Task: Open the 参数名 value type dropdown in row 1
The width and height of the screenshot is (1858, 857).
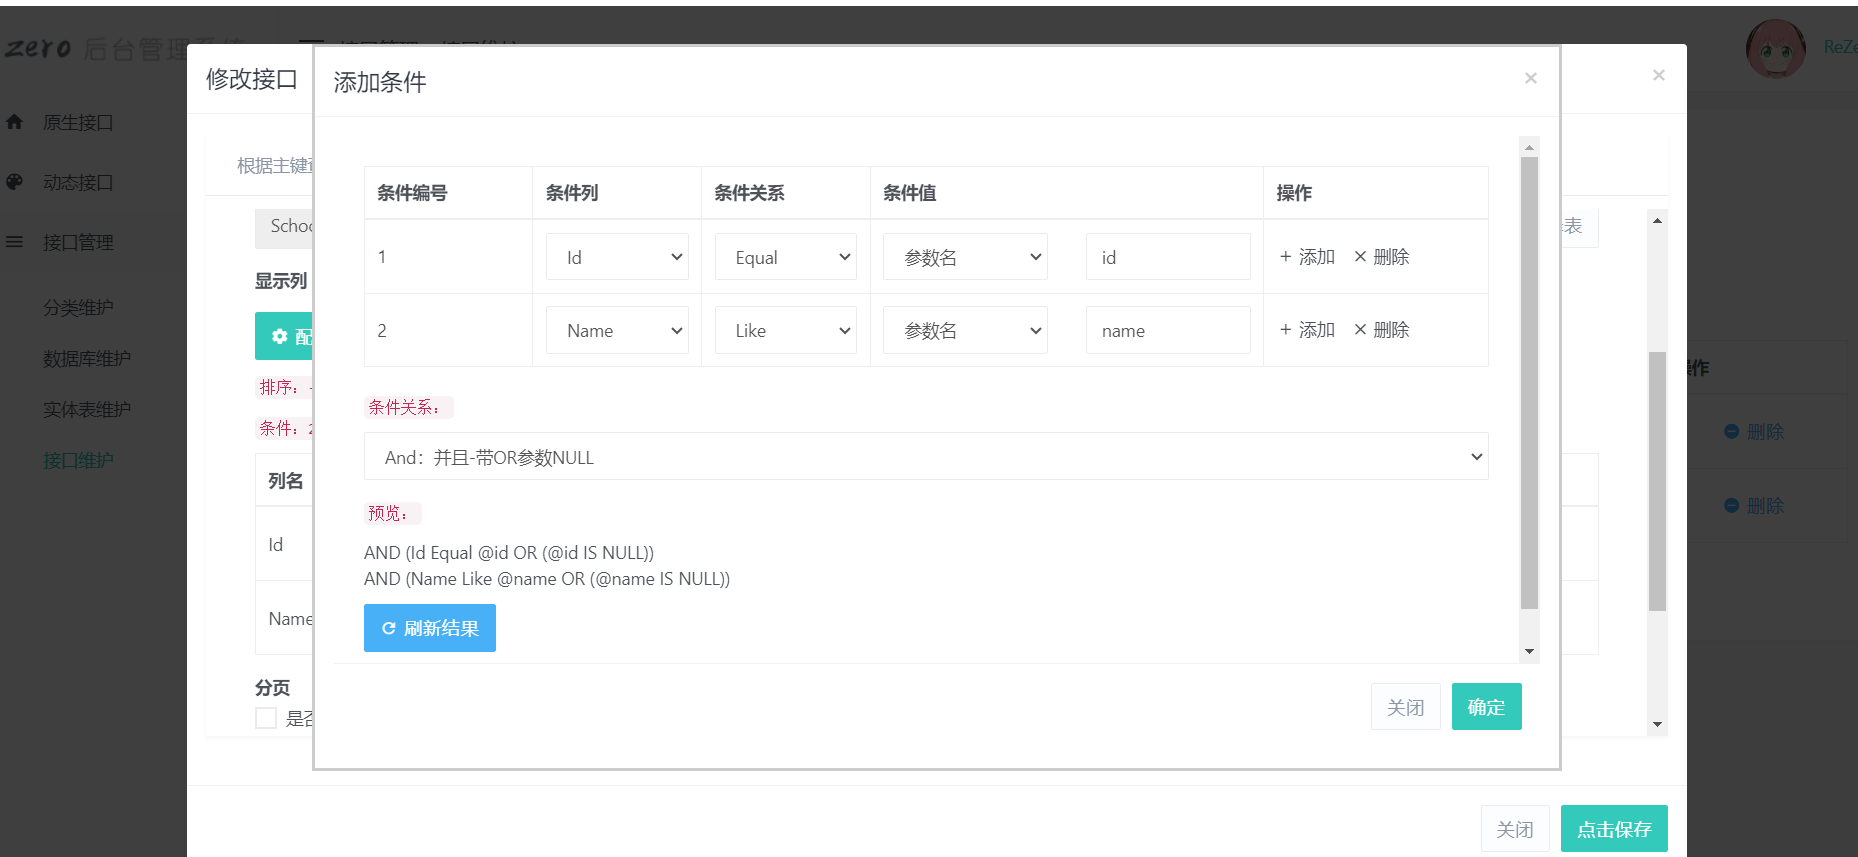Action: click(965, 257)
